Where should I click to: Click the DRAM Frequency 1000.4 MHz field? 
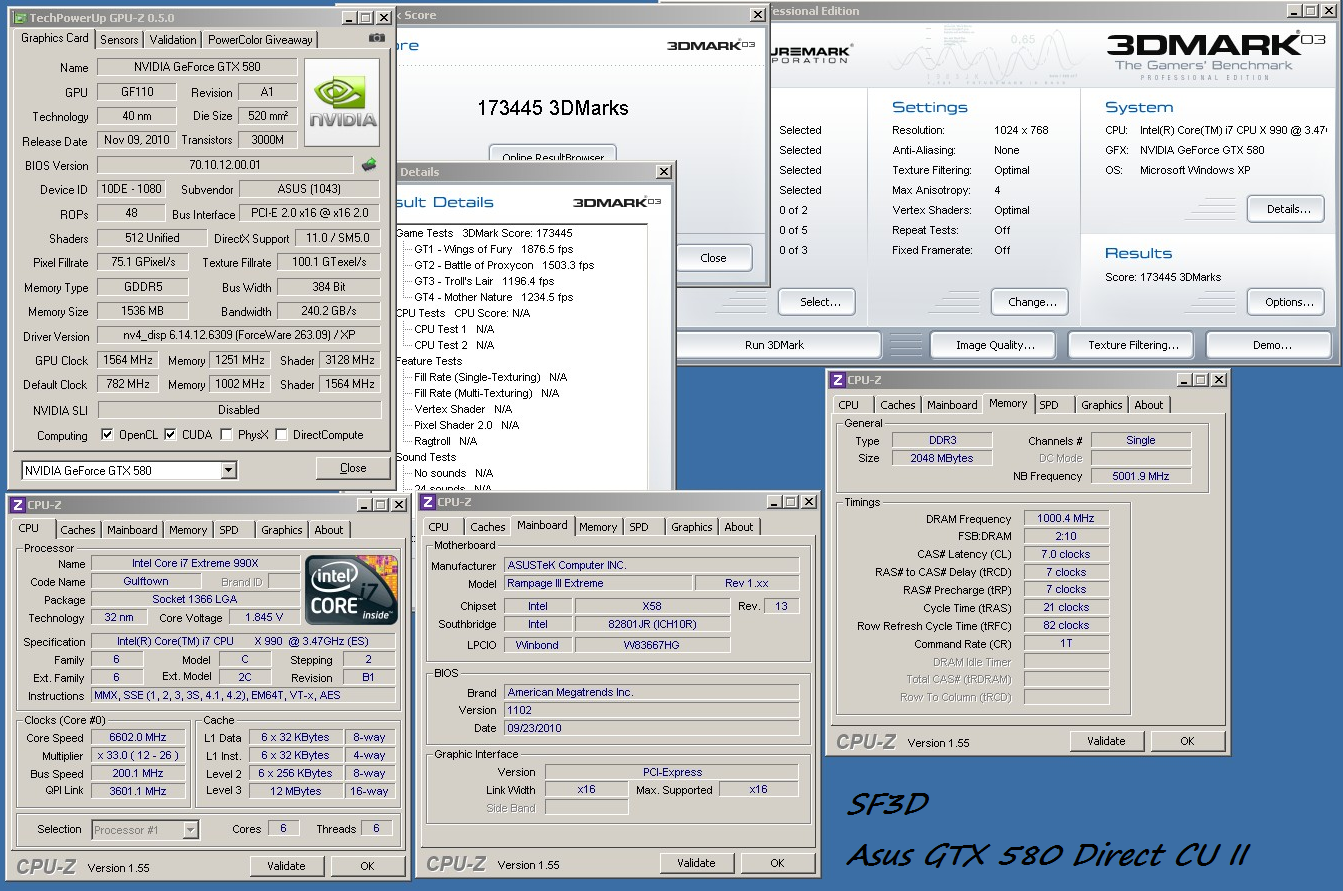point(1066,519)
